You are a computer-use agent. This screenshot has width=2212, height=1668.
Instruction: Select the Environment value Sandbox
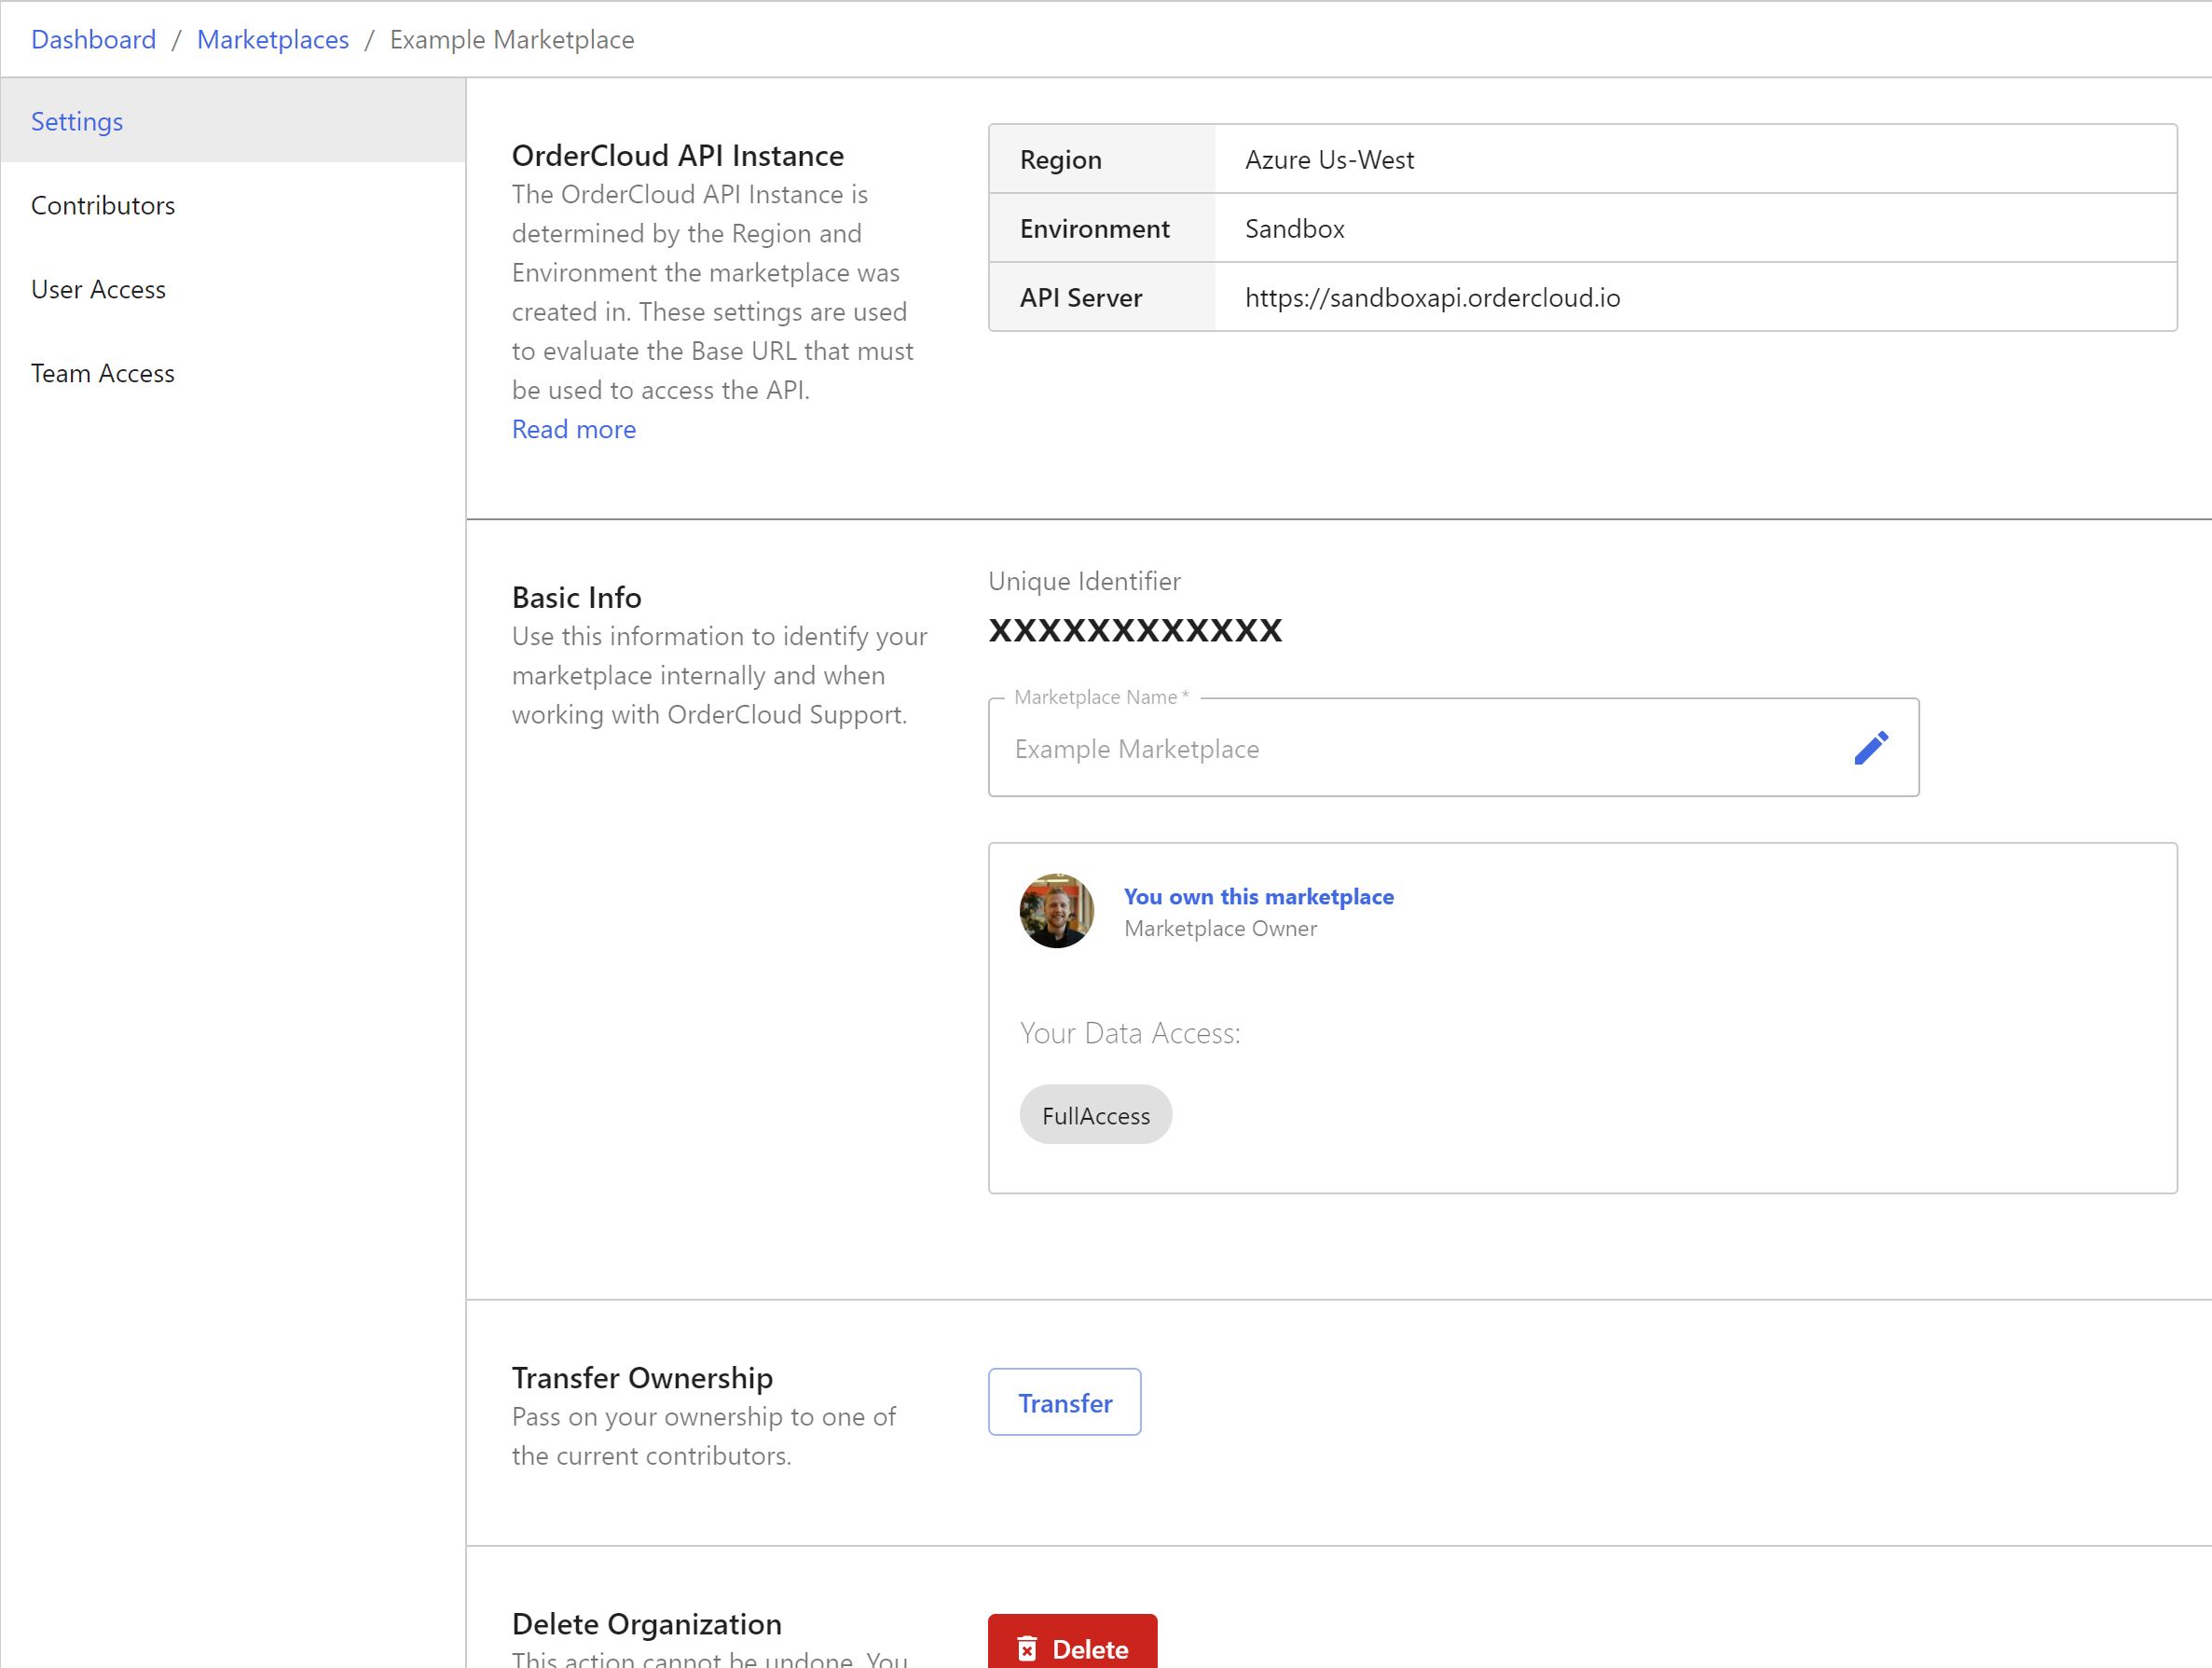(x=1294, y=228)
